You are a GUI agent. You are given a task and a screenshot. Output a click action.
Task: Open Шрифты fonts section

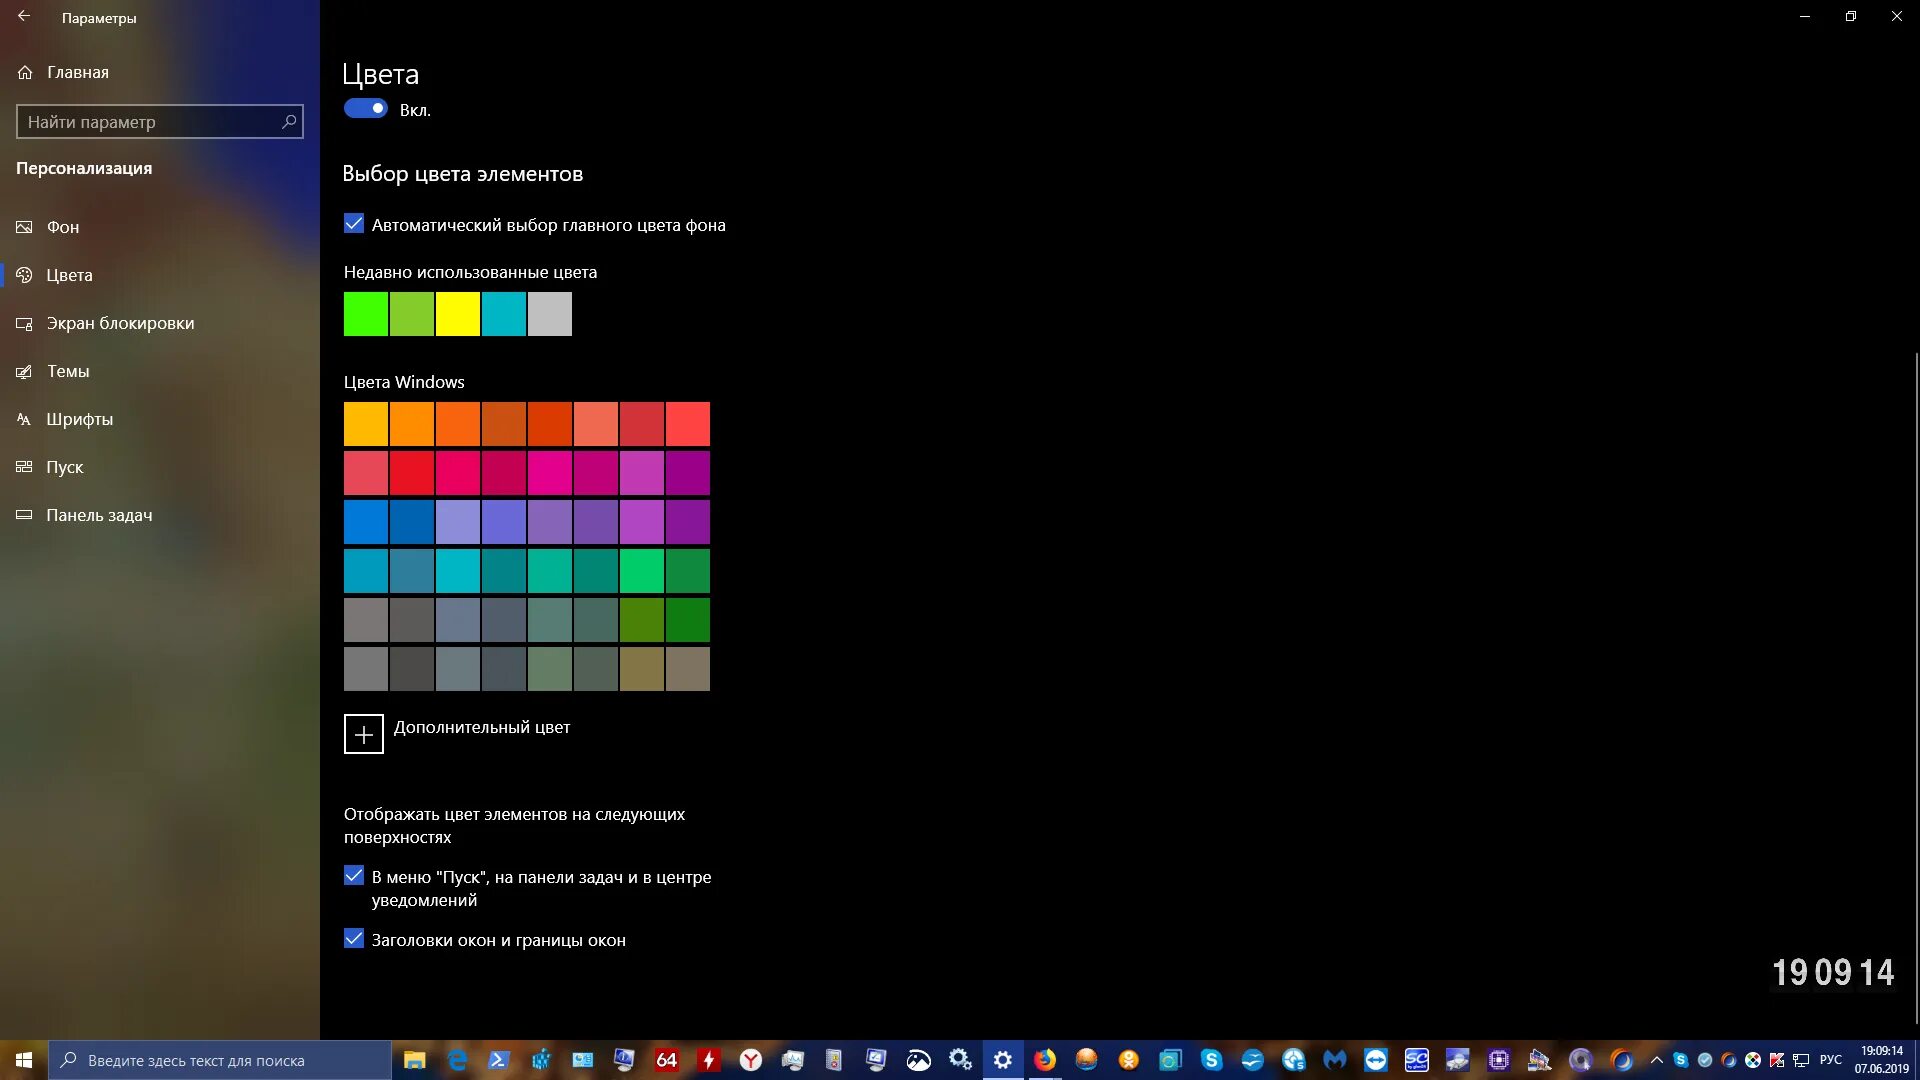coord(79,419)
